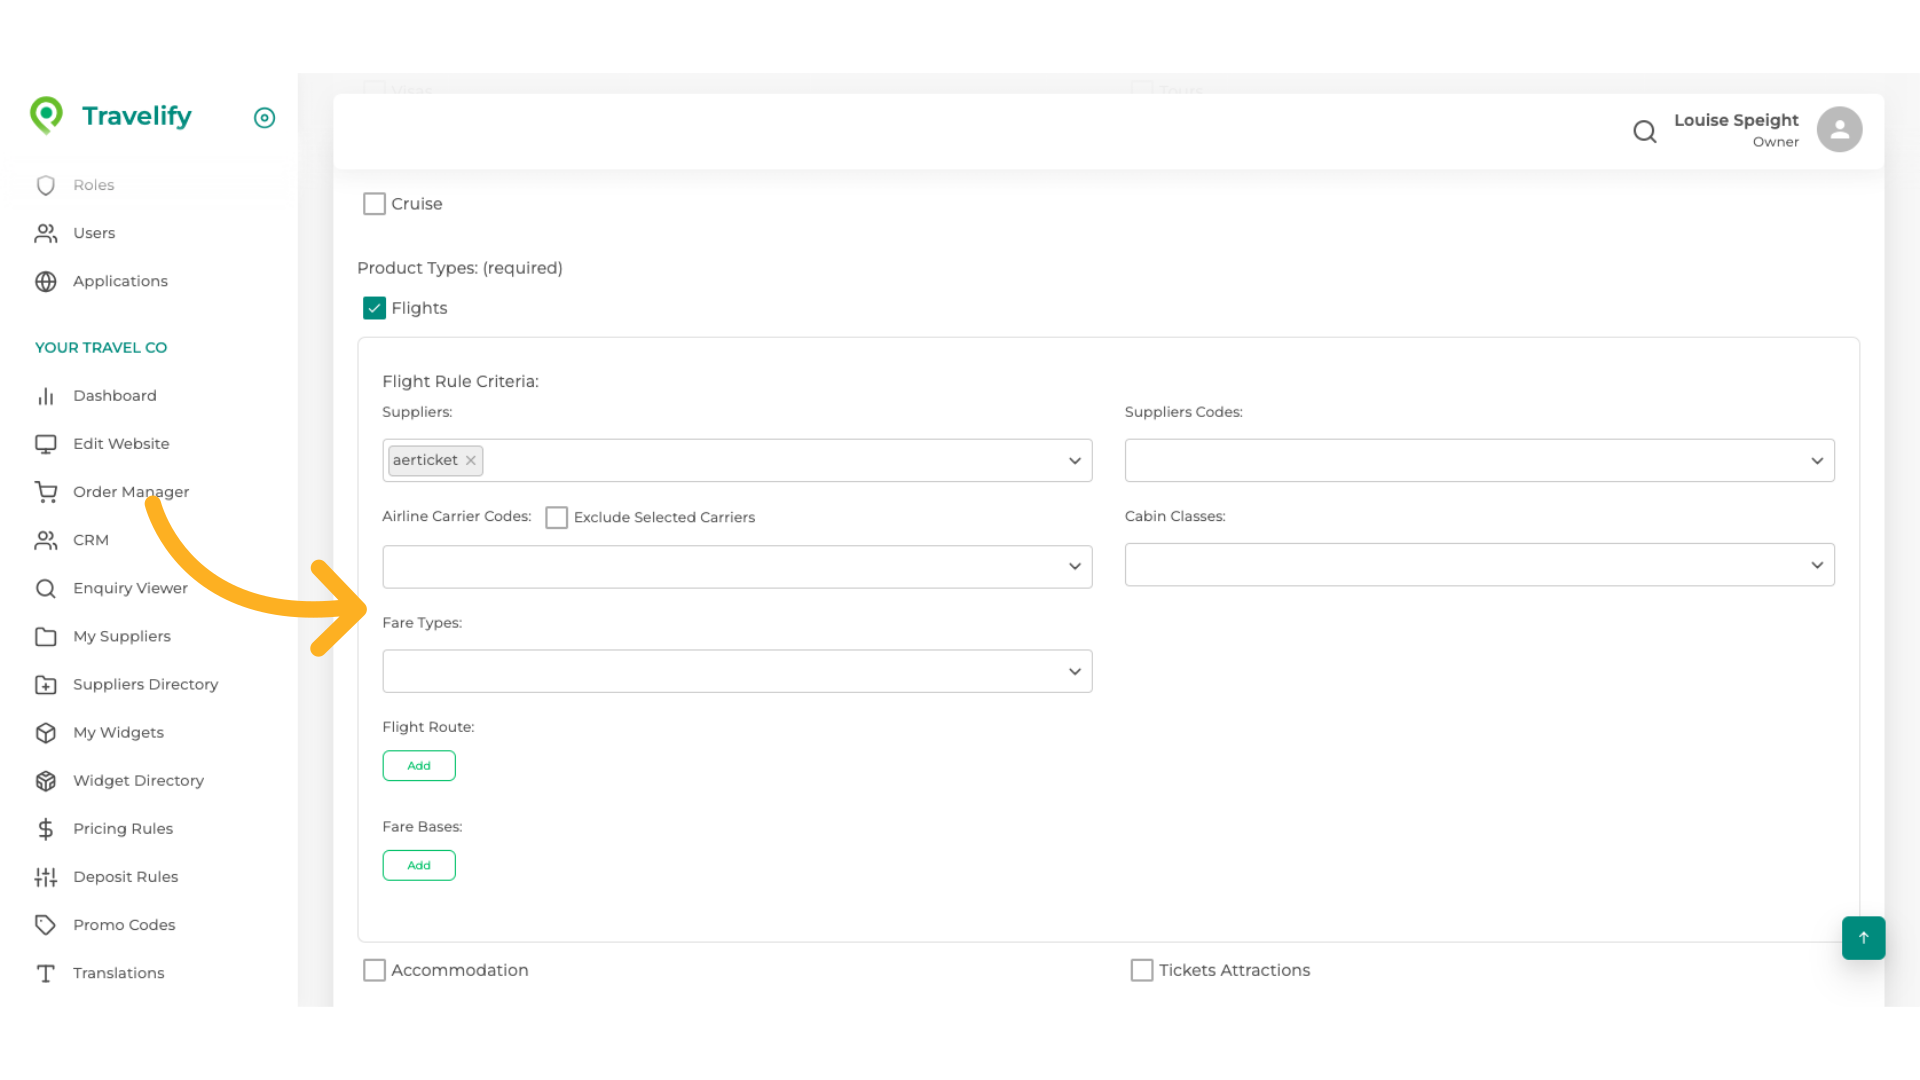
Task: Open the Pricing Rules dollar icon
Action: click(46, 828)
